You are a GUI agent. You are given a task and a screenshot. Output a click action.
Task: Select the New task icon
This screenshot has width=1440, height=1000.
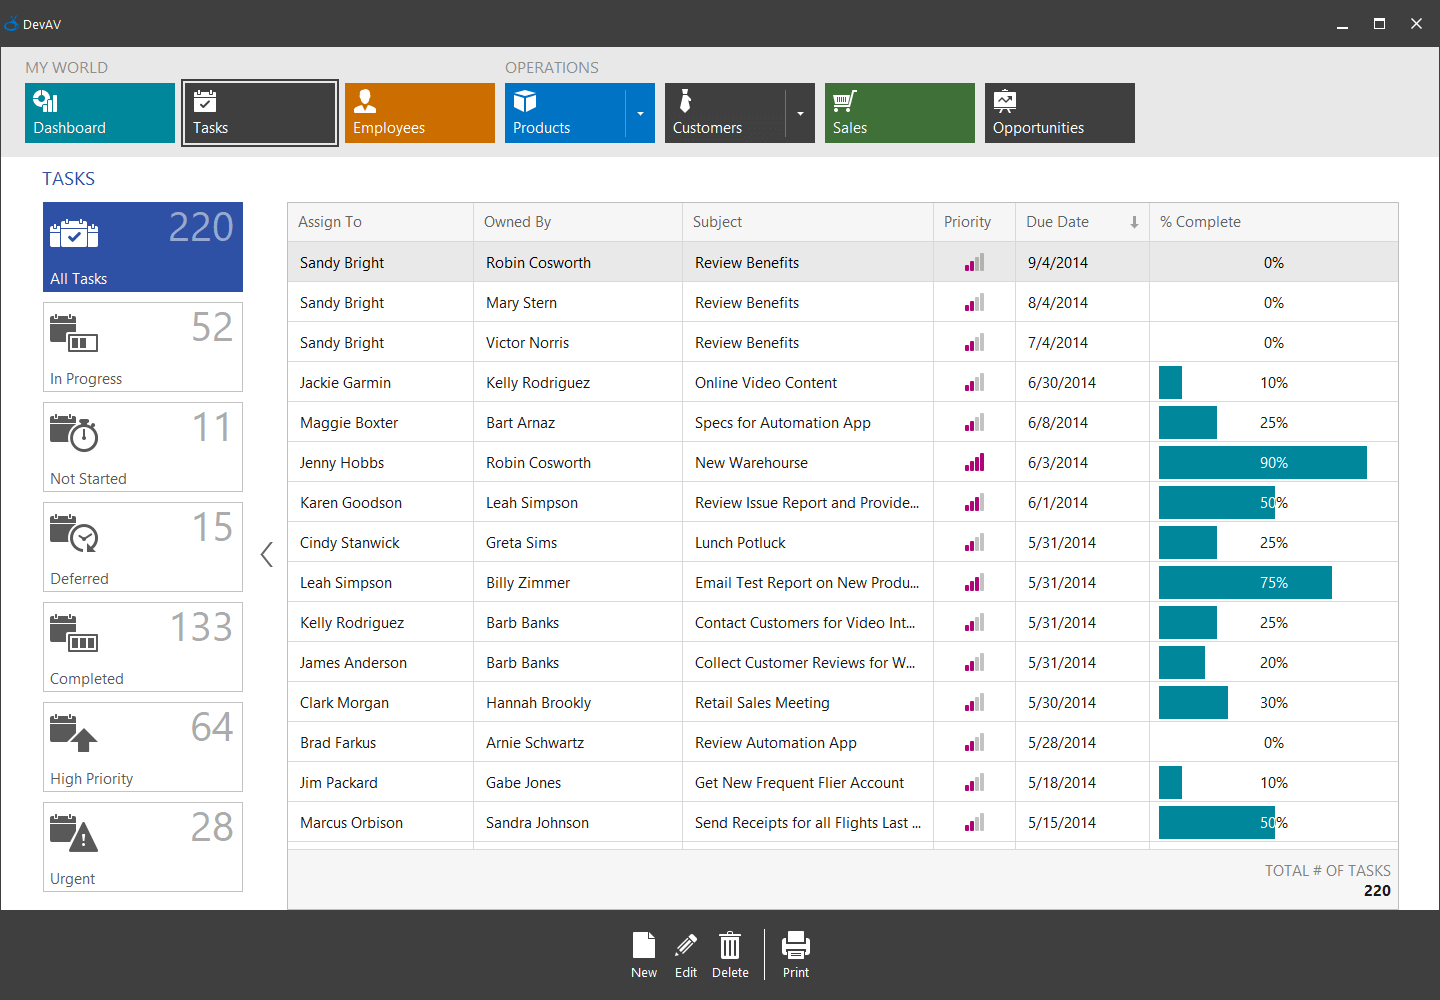tap(644, 953)
